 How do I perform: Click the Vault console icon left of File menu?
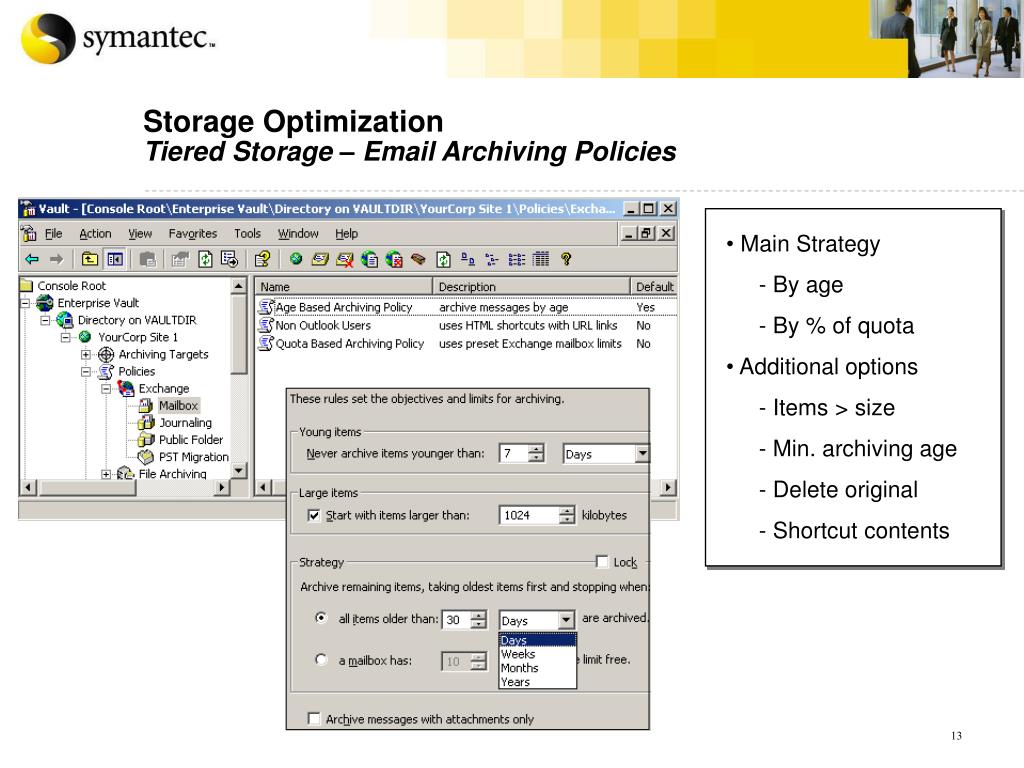tap(29, 233)
